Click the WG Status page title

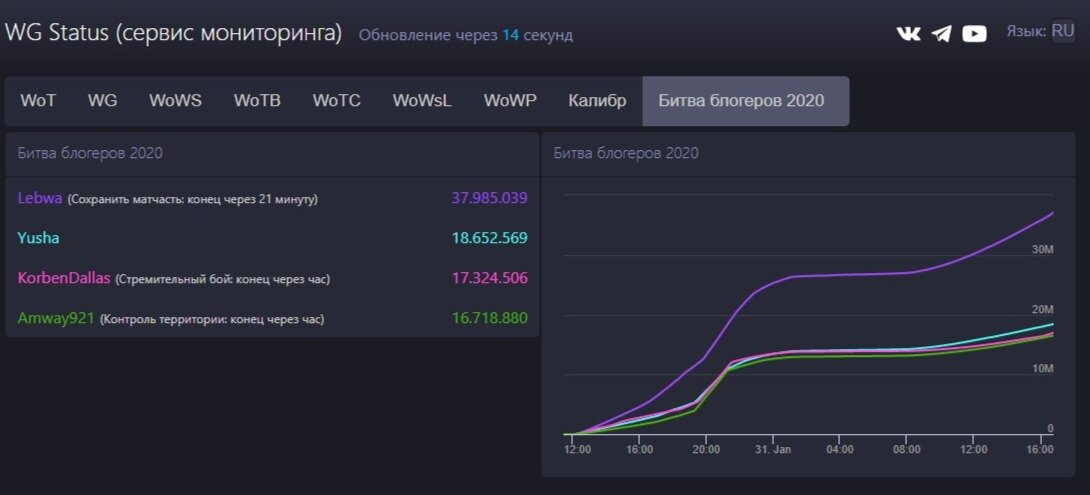tap(173, 33)
